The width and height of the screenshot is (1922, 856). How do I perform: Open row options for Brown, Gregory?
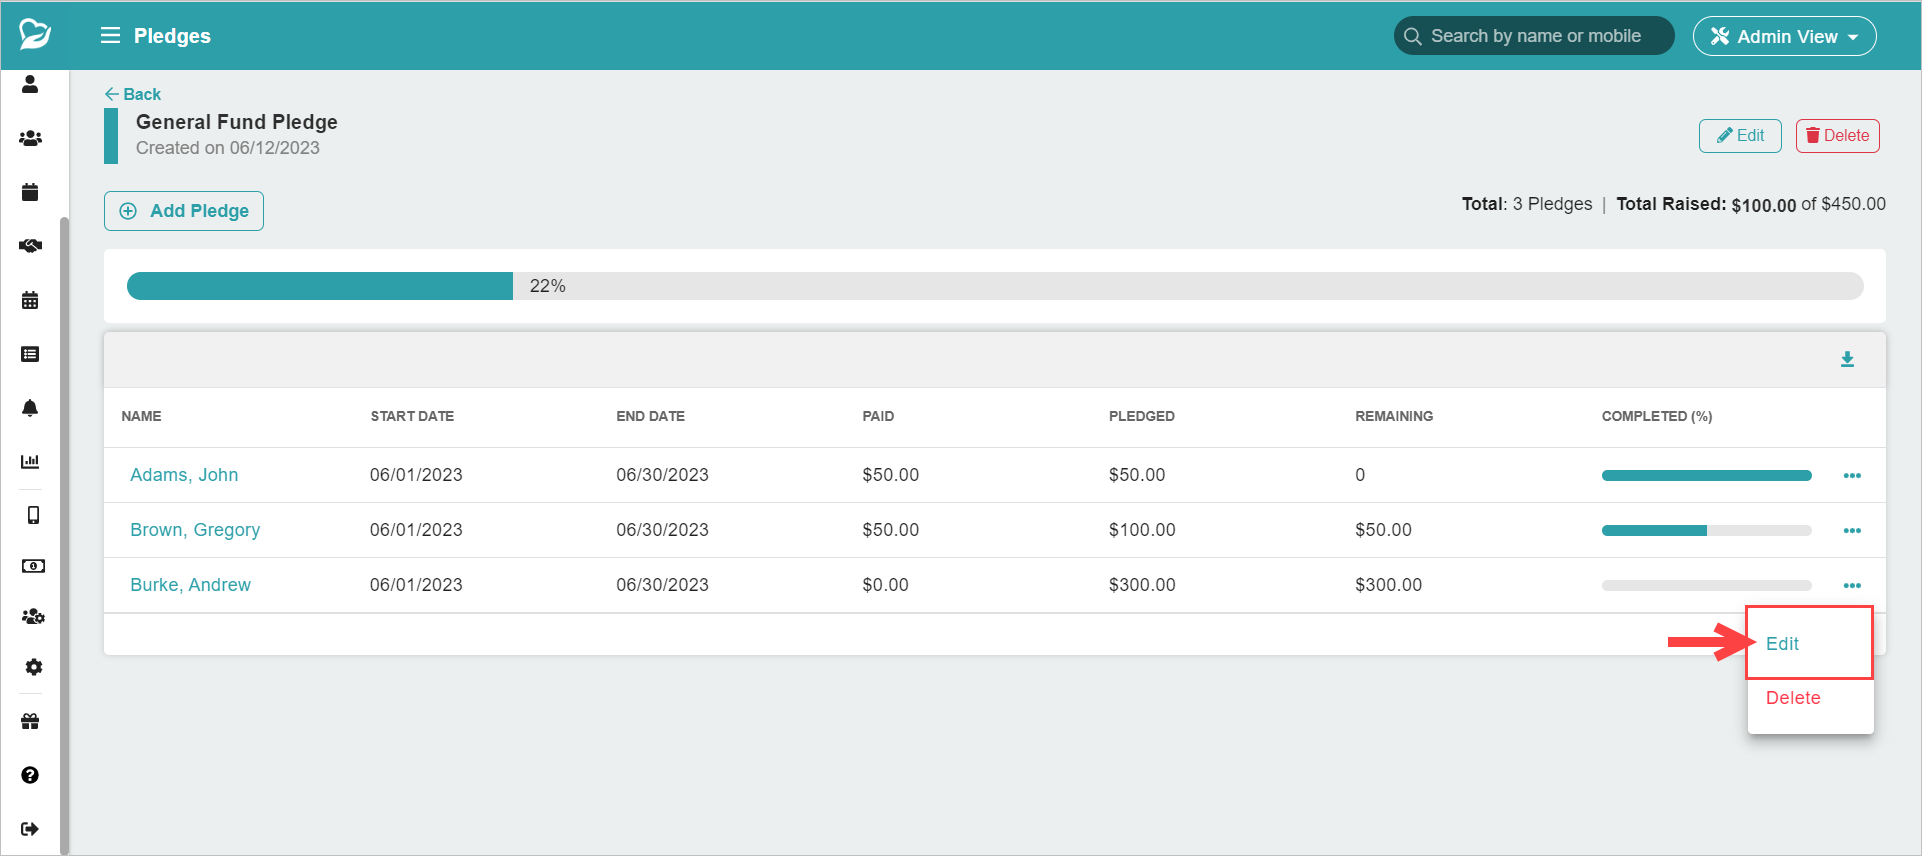click(1852, 530)
